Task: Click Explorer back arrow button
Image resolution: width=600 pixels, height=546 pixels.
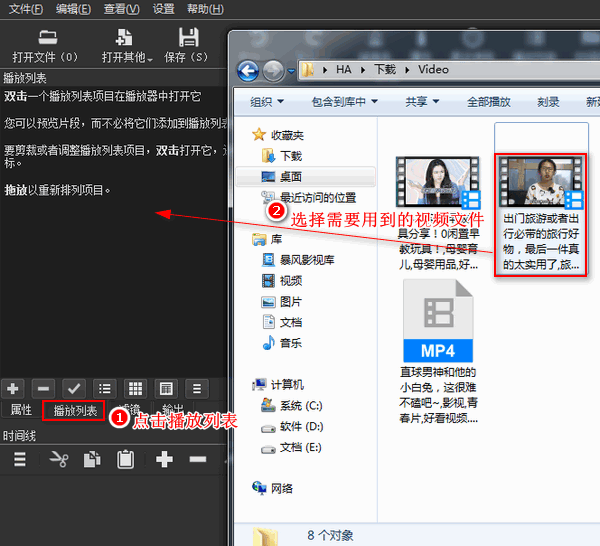Action: 248,71
